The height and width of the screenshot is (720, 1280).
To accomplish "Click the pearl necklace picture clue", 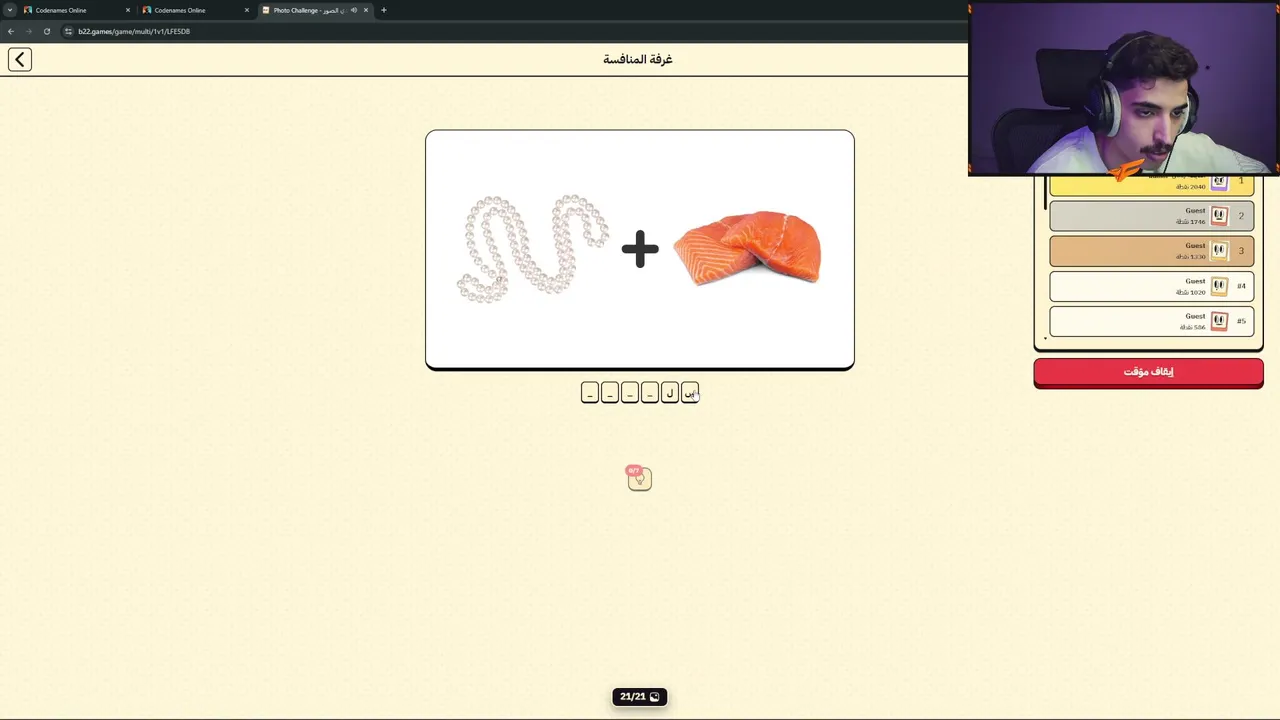I will pyautogui.click(x=532, y=248).
